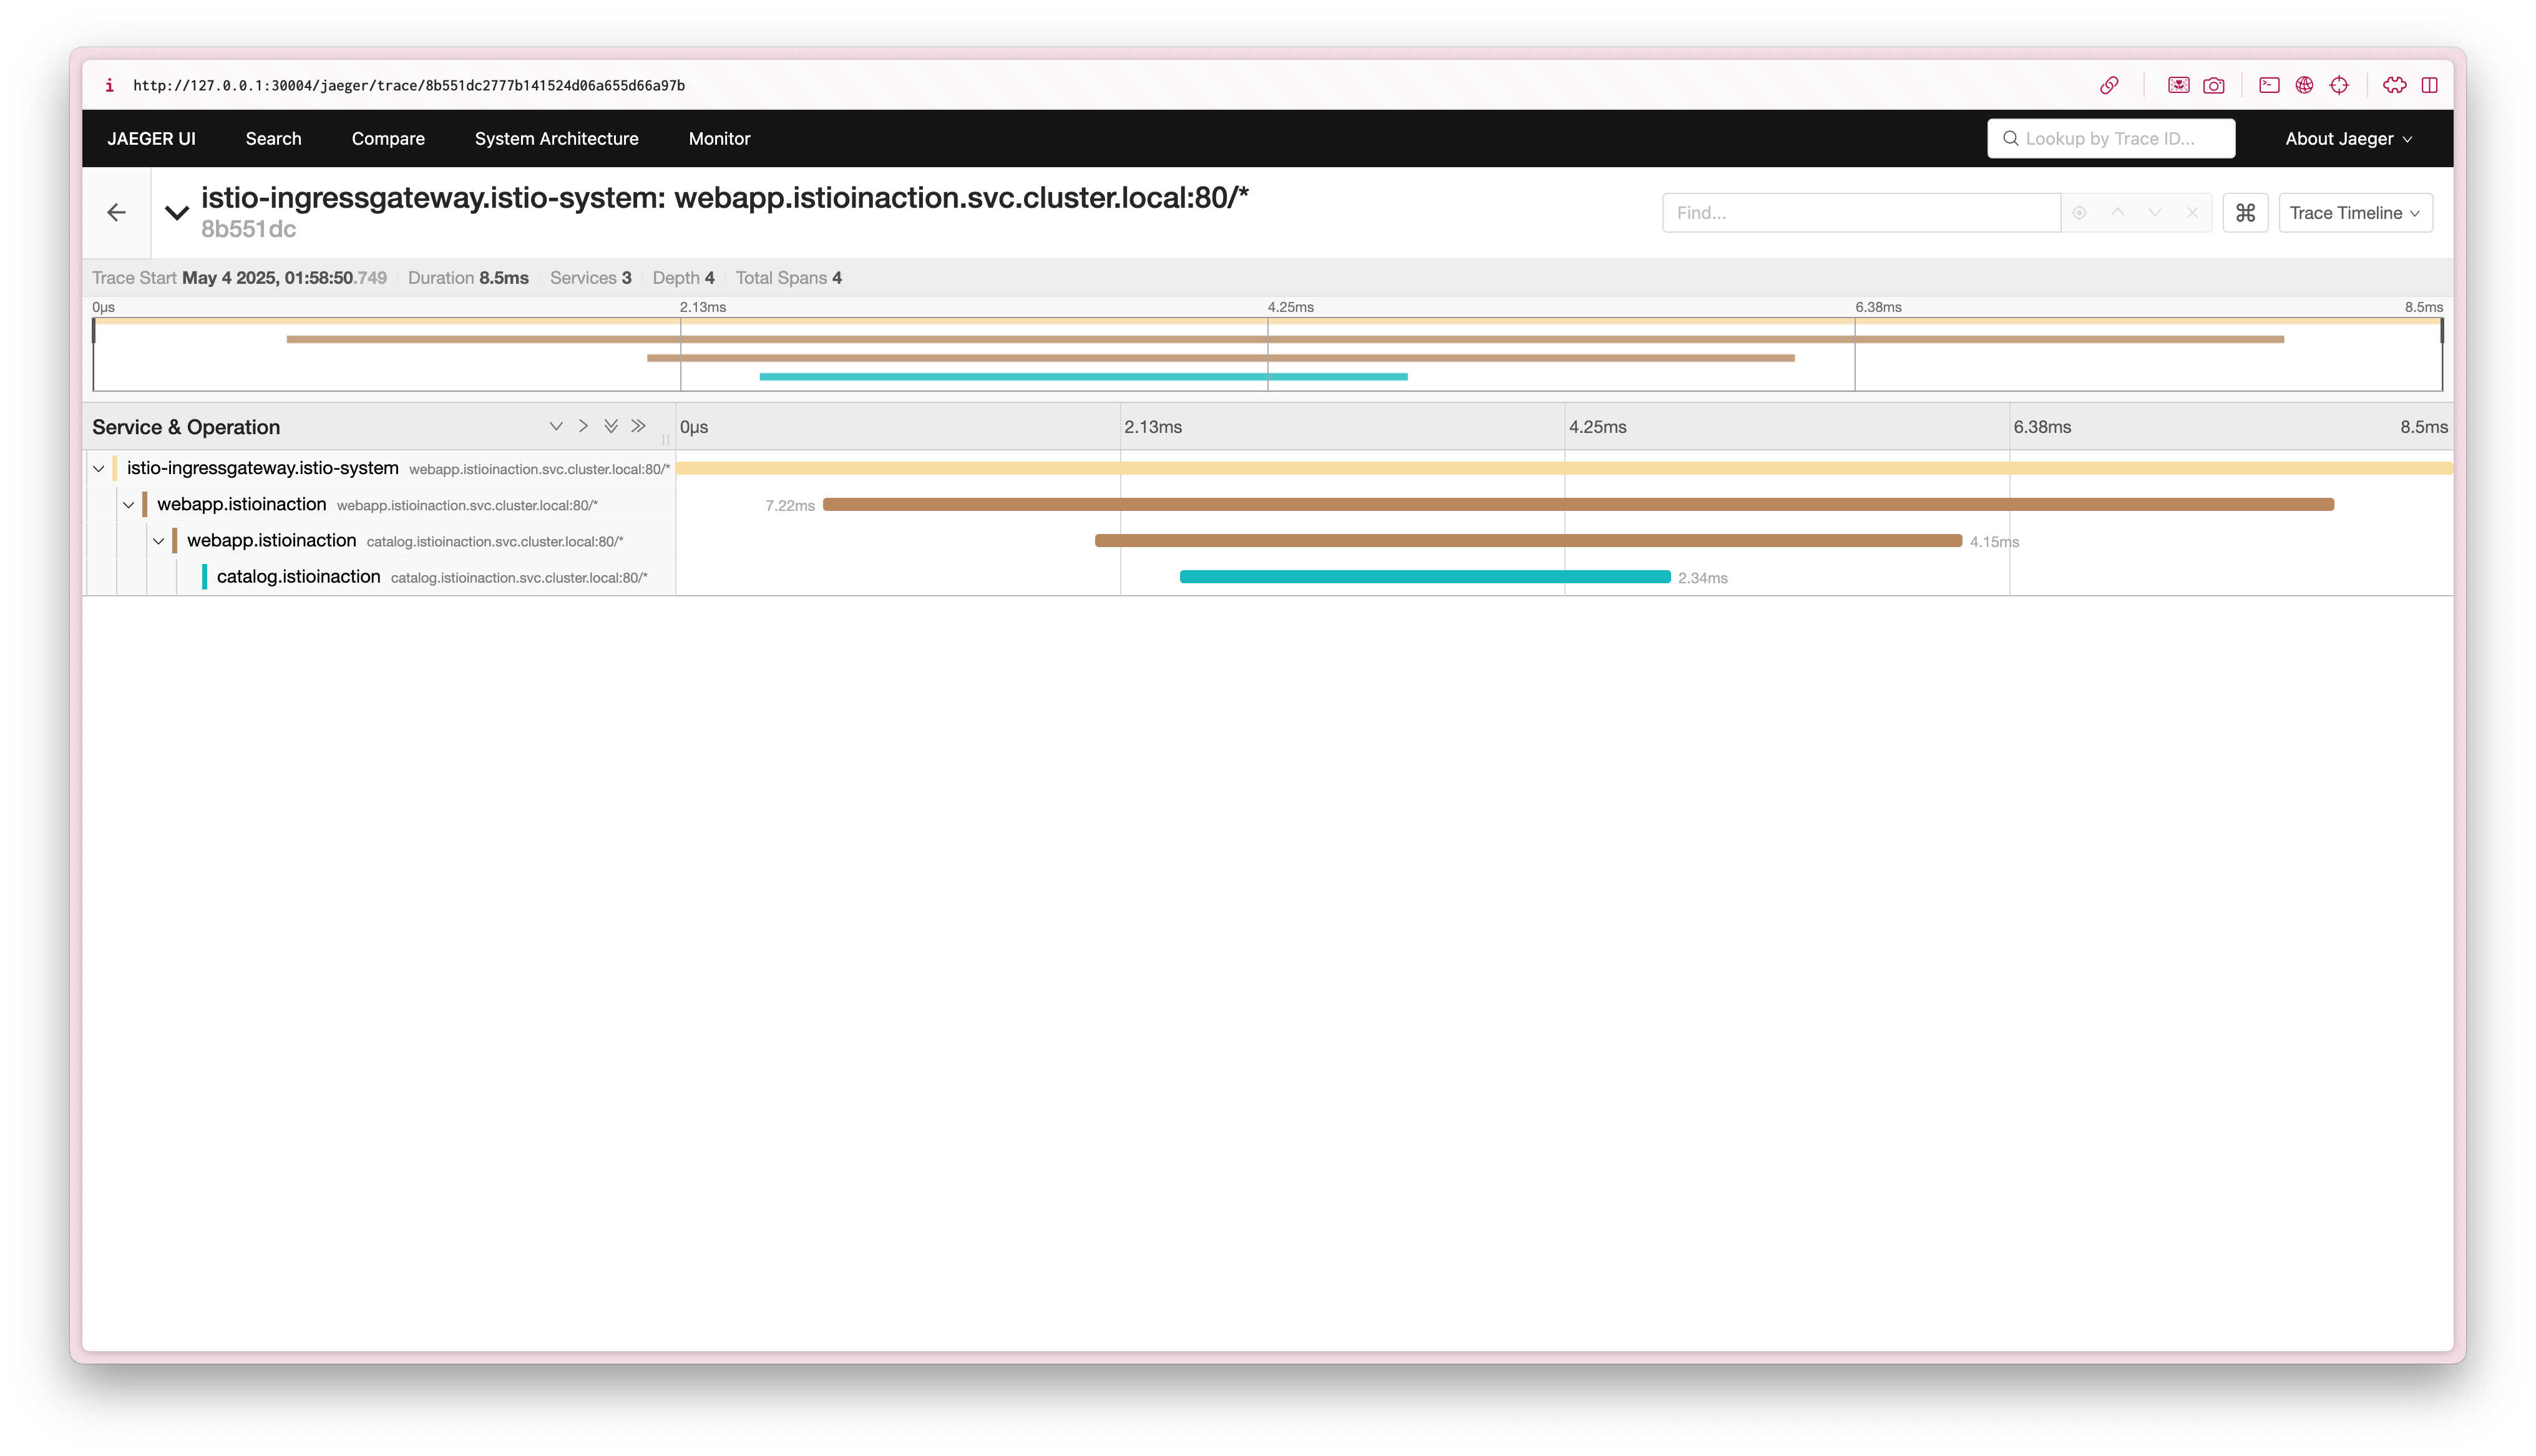2536x1456 pixels.
Task: Collapse the webapp.istioinaction catalog span children
Action: [158, 540]
